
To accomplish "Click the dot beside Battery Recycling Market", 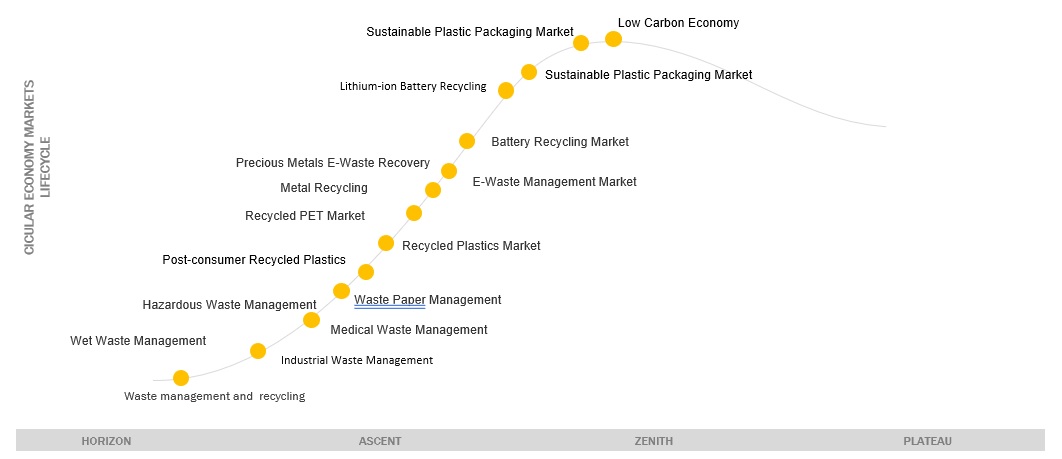I will click(x=466, y=141).
